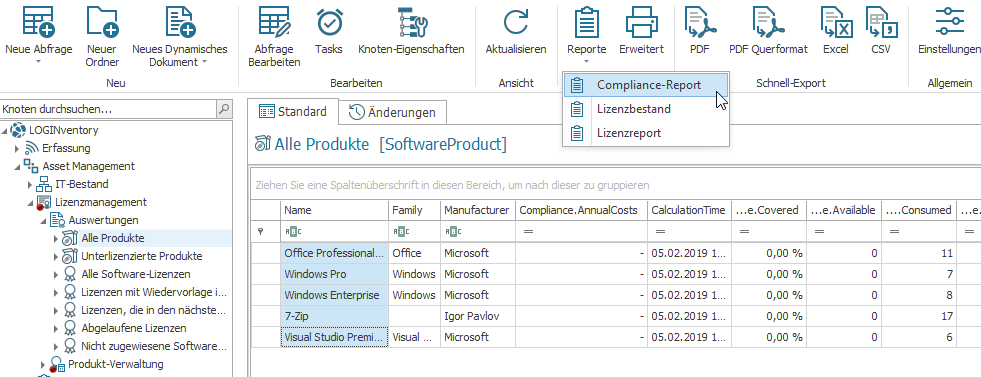Click the Neue Abfrage icon

[x=39, y=21]
